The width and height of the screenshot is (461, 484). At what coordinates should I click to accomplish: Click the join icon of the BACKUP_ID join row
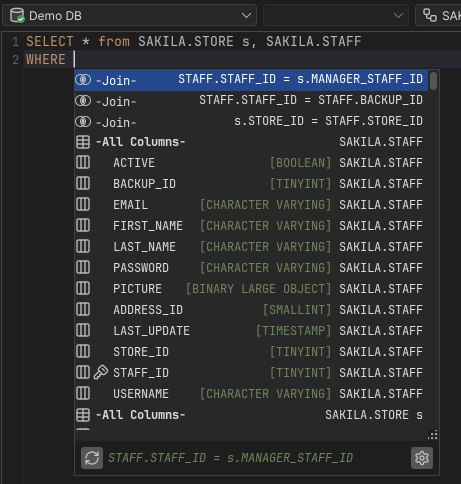(x=83, y=101)
